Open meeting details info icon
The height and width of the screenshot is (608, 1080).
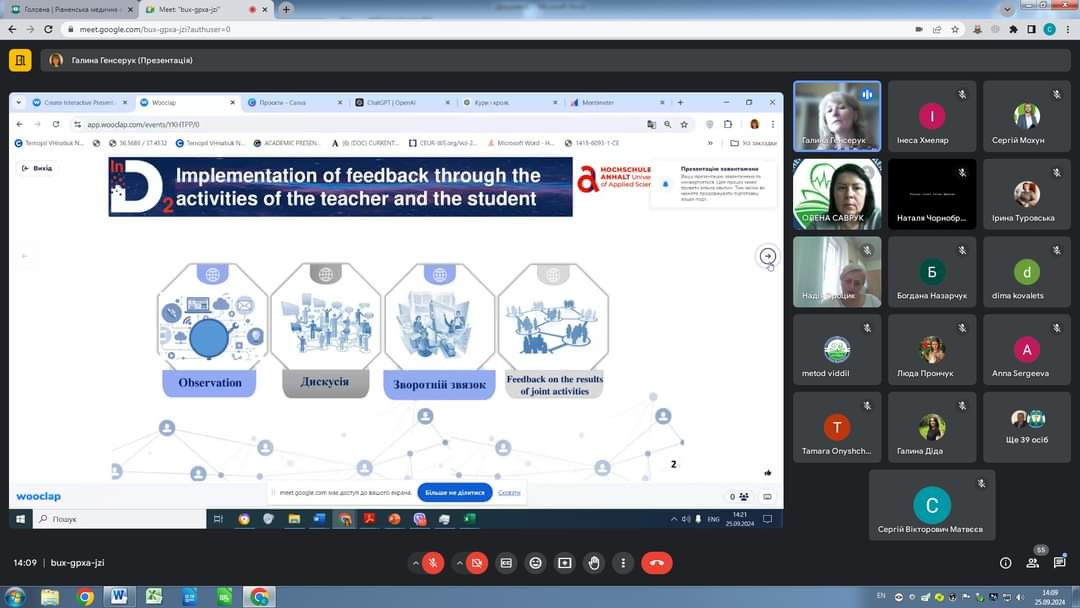coord(1006,563)
